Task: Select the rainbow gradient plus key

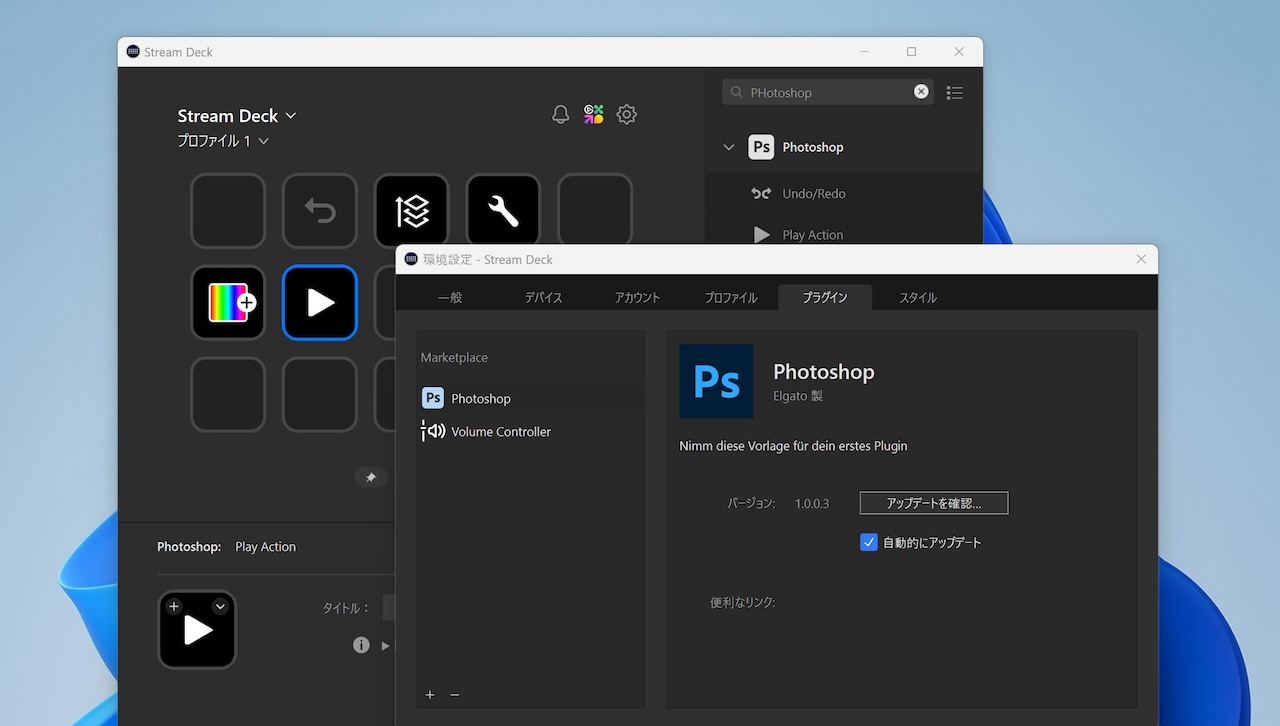Action: pyautogui.click(x=228, y=302)
